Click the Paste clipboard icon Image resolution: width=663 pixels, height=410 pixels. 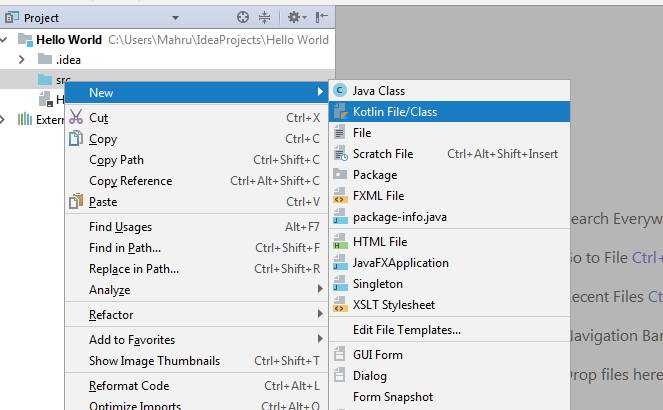pyautogui.click(x=77, y=202)
